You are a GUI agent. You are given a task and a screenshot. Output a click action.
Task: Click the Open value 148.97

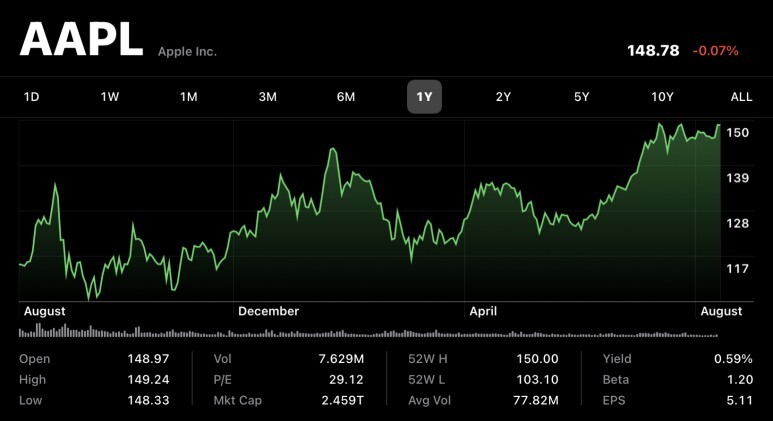[148, 358]
